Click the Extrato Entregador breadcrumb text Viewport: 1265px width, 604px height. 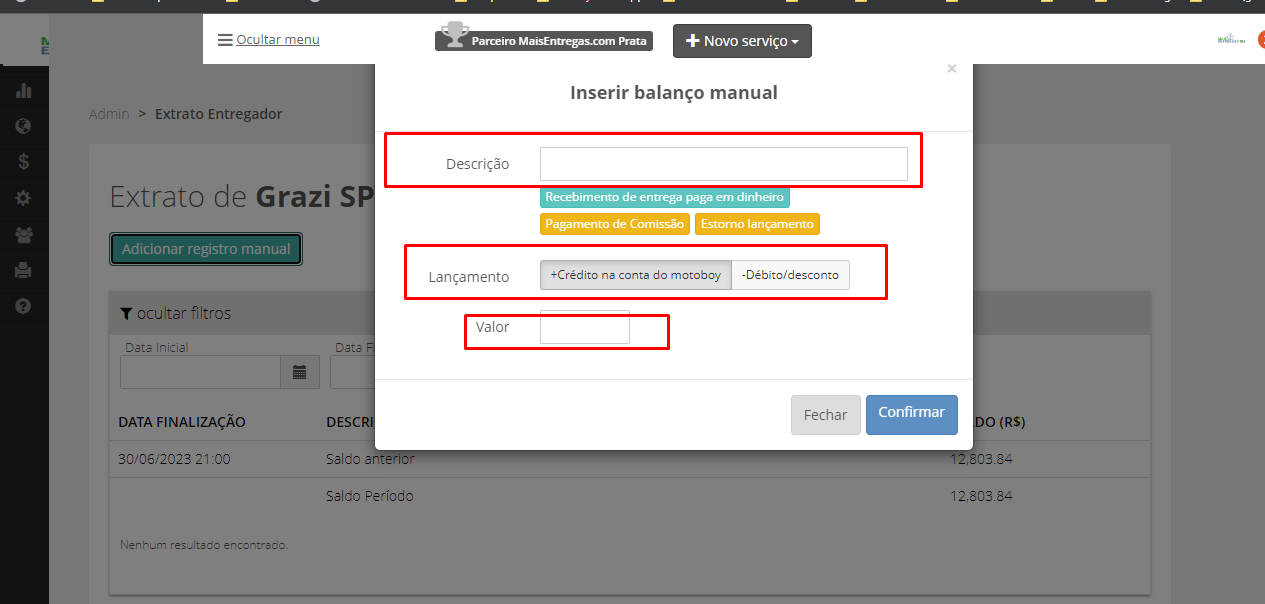click(x=218, y=114)
